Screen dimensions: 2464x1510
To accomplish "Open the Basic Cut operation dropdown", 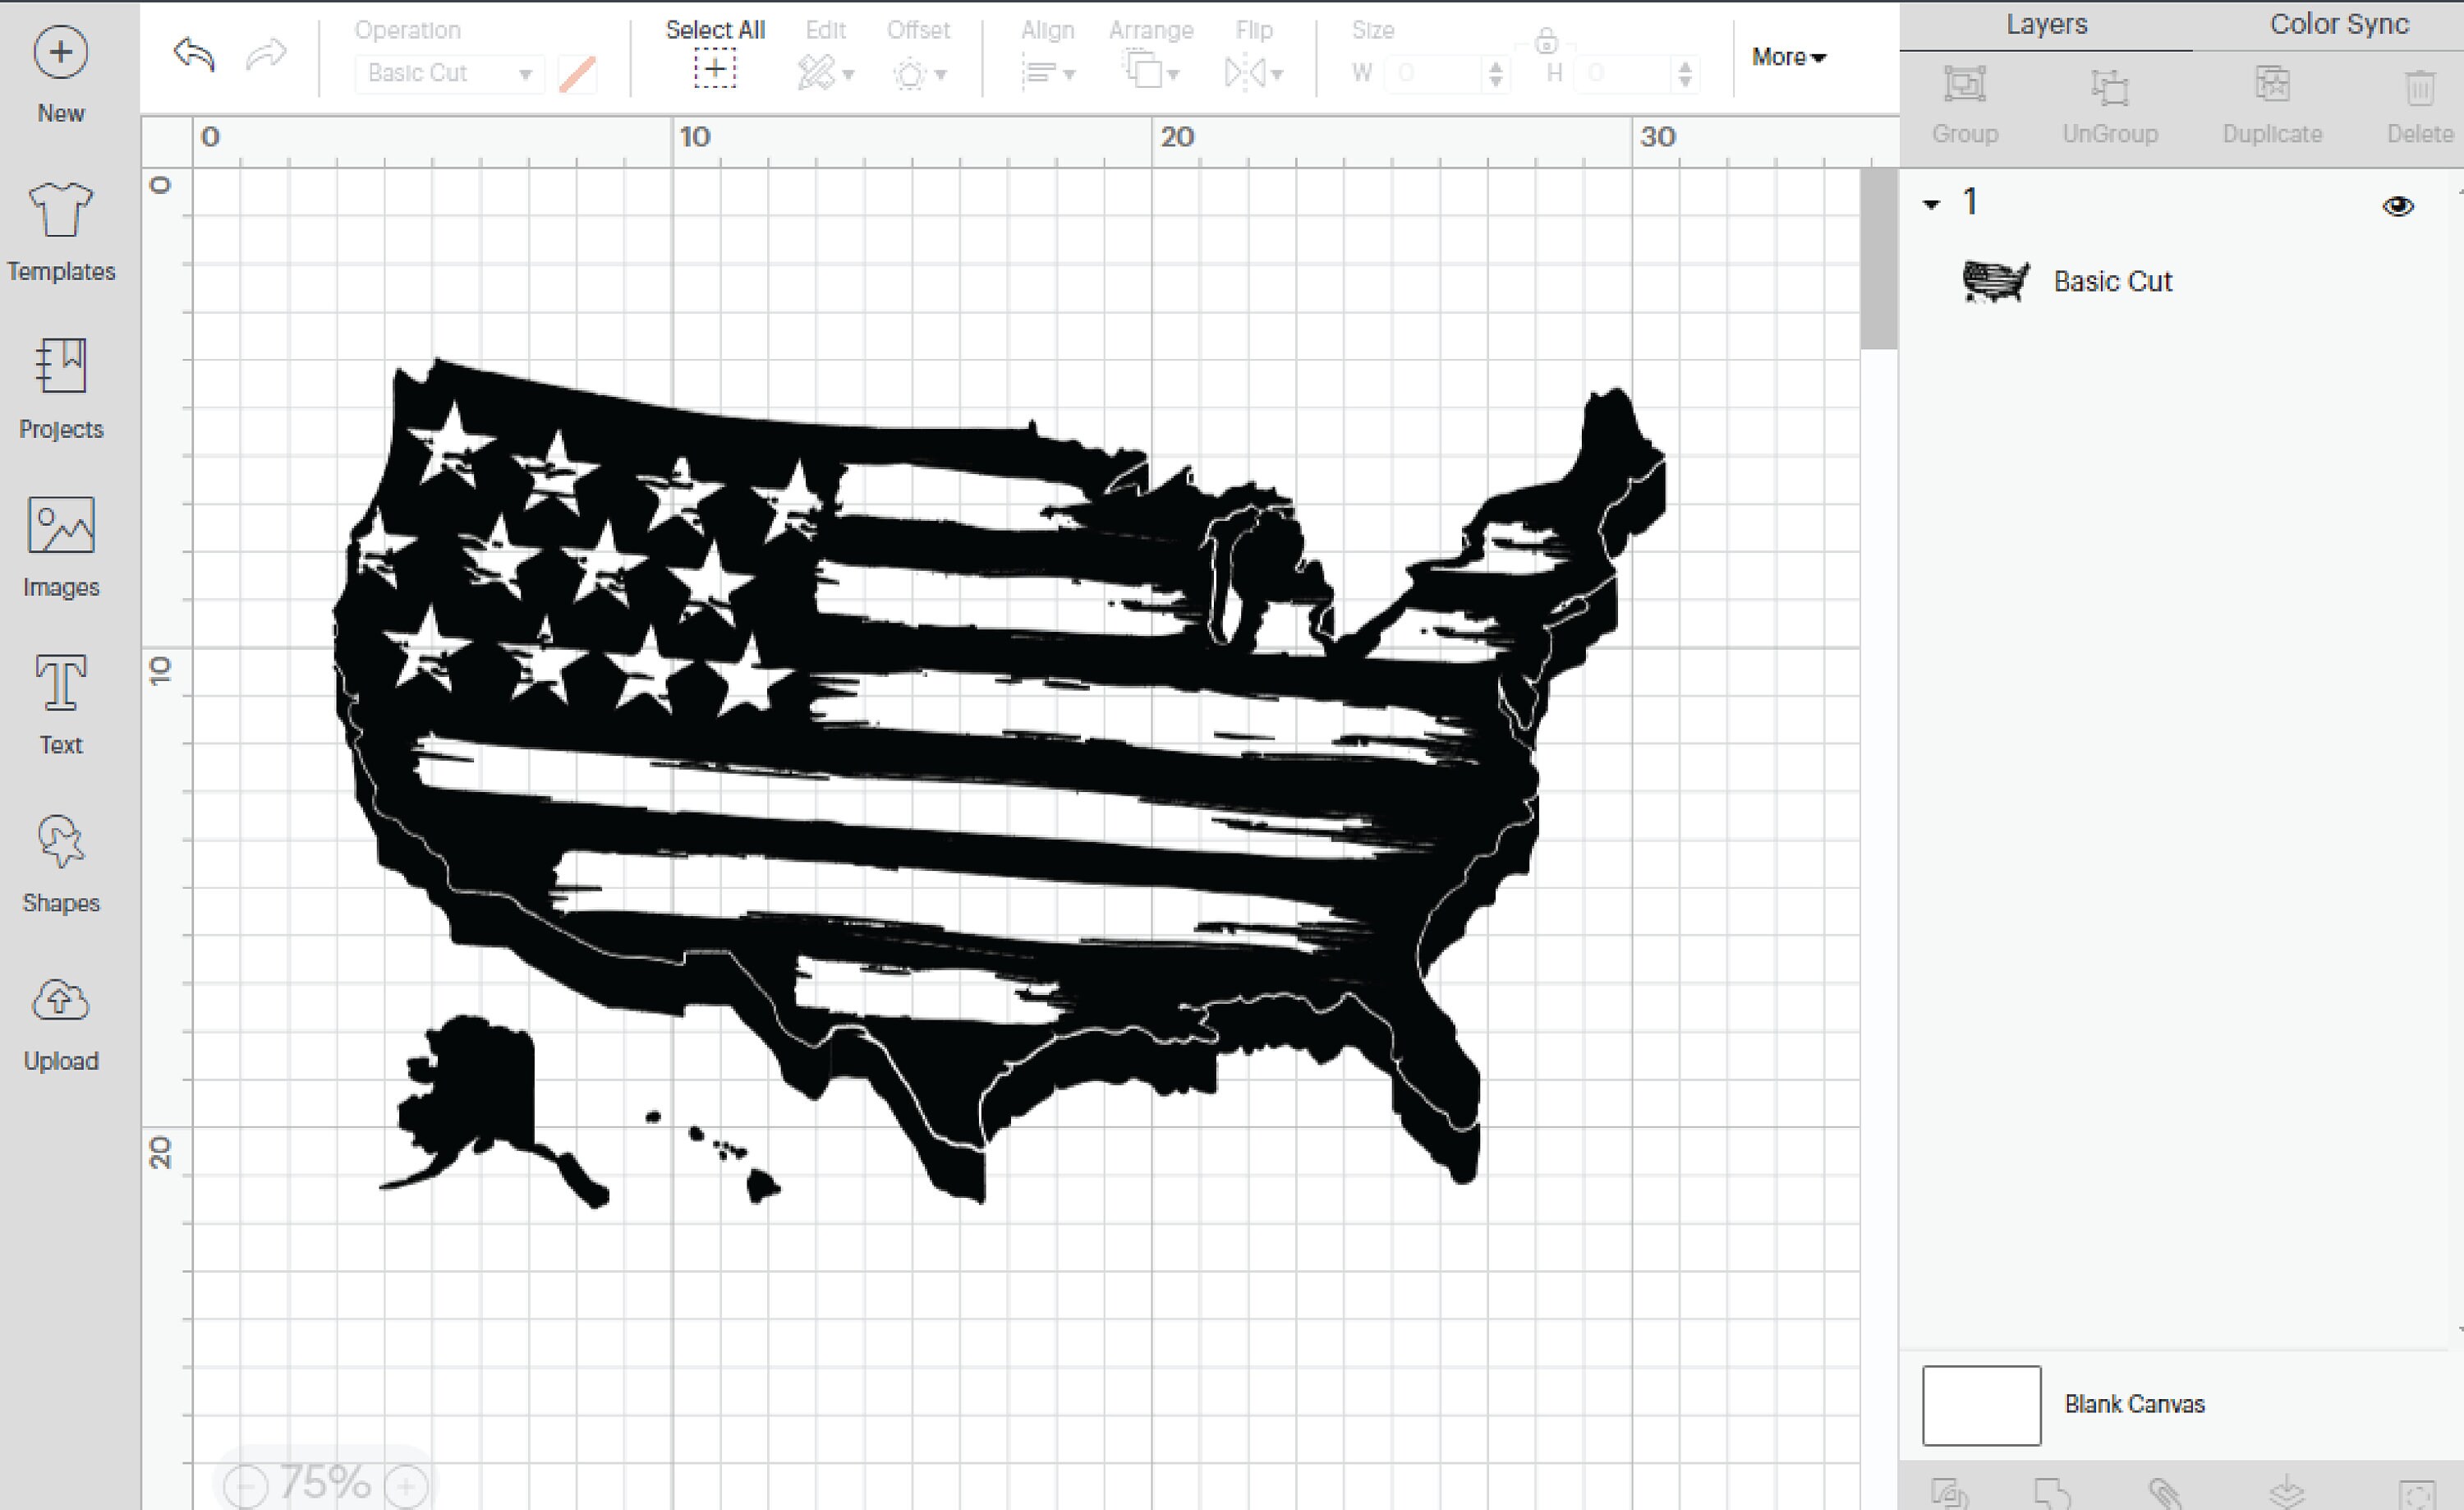I will 448,73.
